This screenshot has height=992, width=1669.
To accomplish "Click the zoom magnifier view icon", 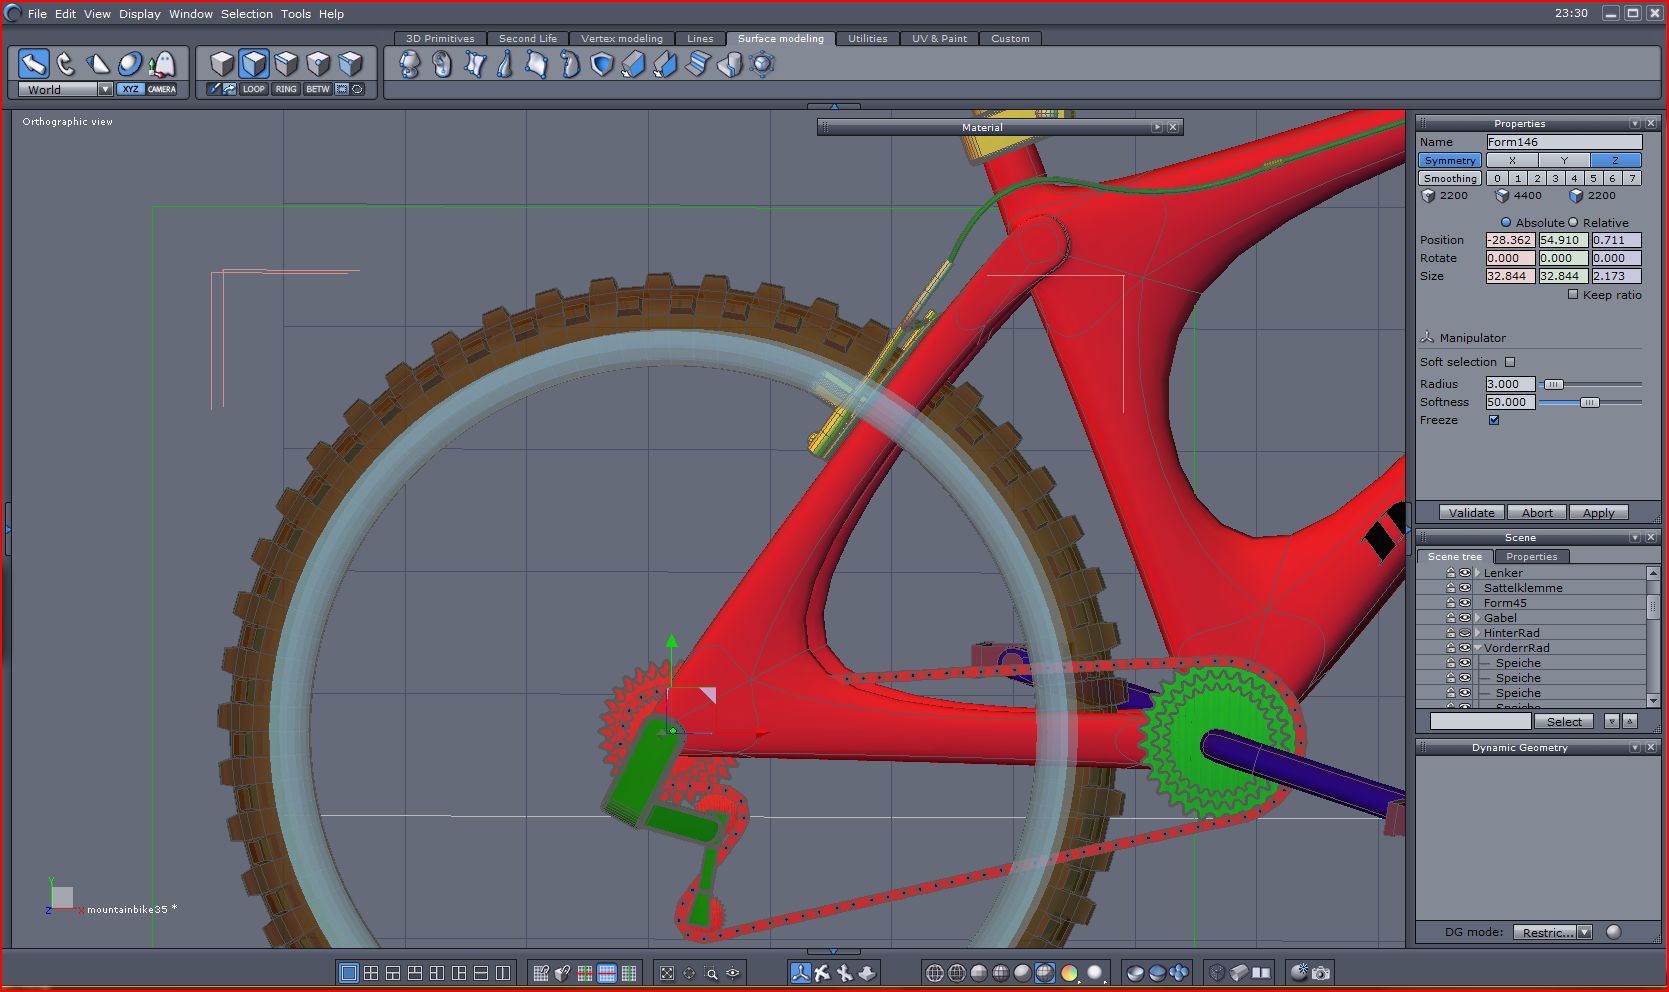I will 711,972.
